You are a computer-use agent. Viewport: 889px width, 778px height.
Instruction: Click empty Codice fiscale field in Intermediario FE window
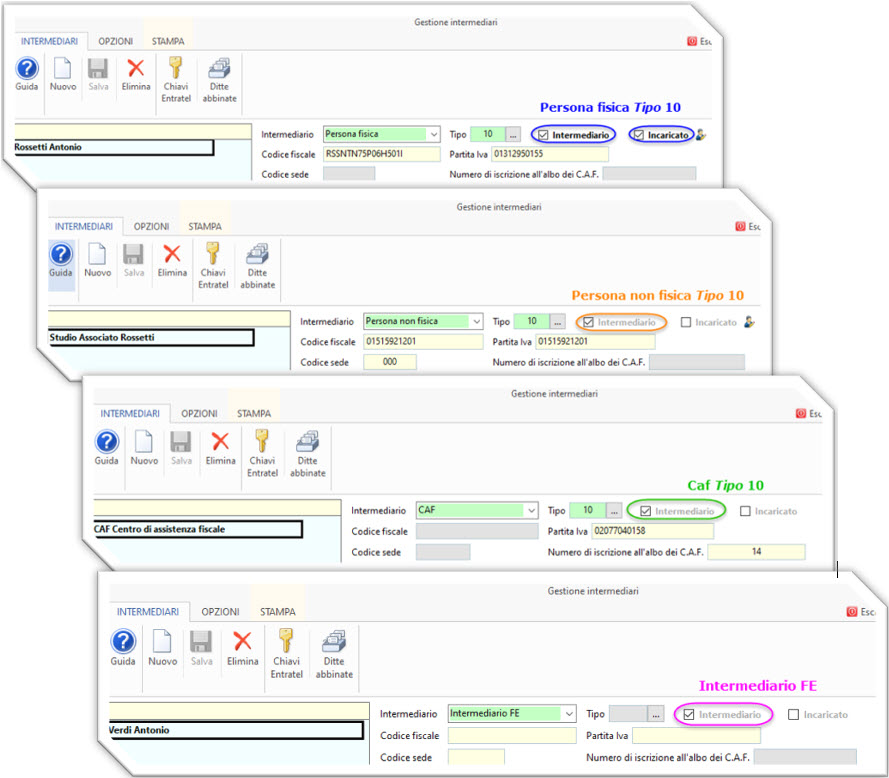point(512,735)
